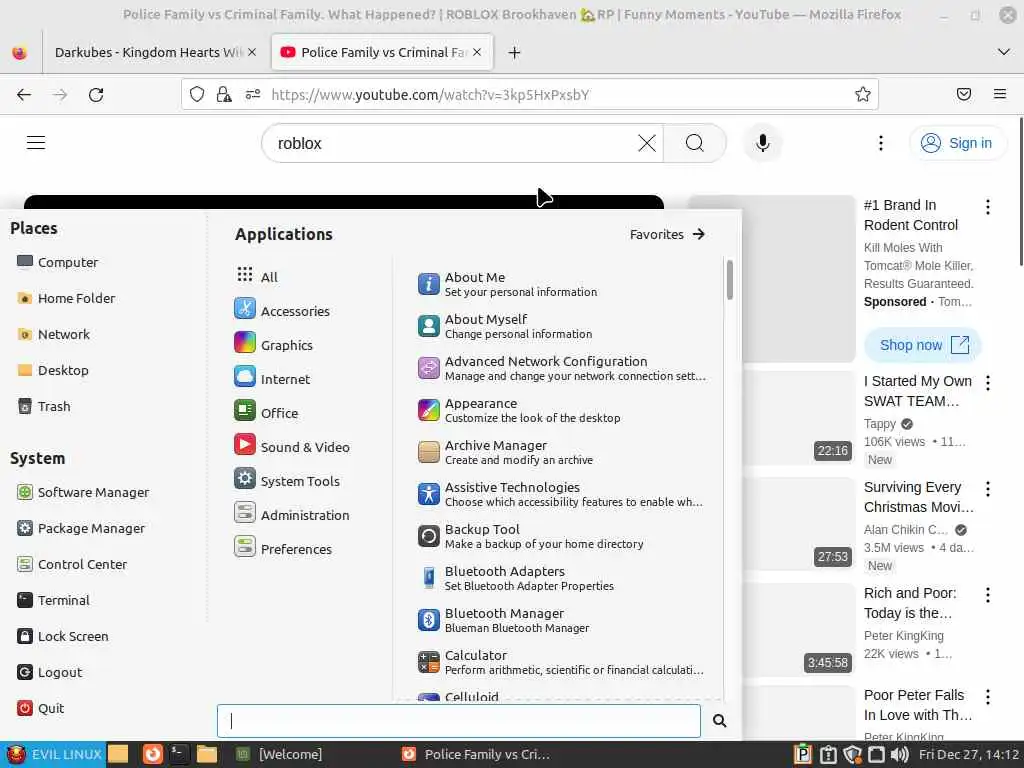Click Logout in the System list
1024x768 pixels.
point(50,671)
